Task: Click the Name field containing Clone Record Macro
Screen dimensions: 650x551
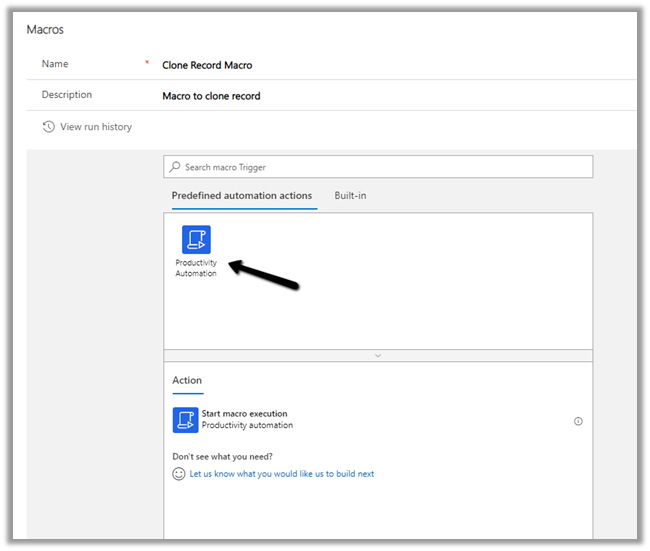Action: click(207, 65)
